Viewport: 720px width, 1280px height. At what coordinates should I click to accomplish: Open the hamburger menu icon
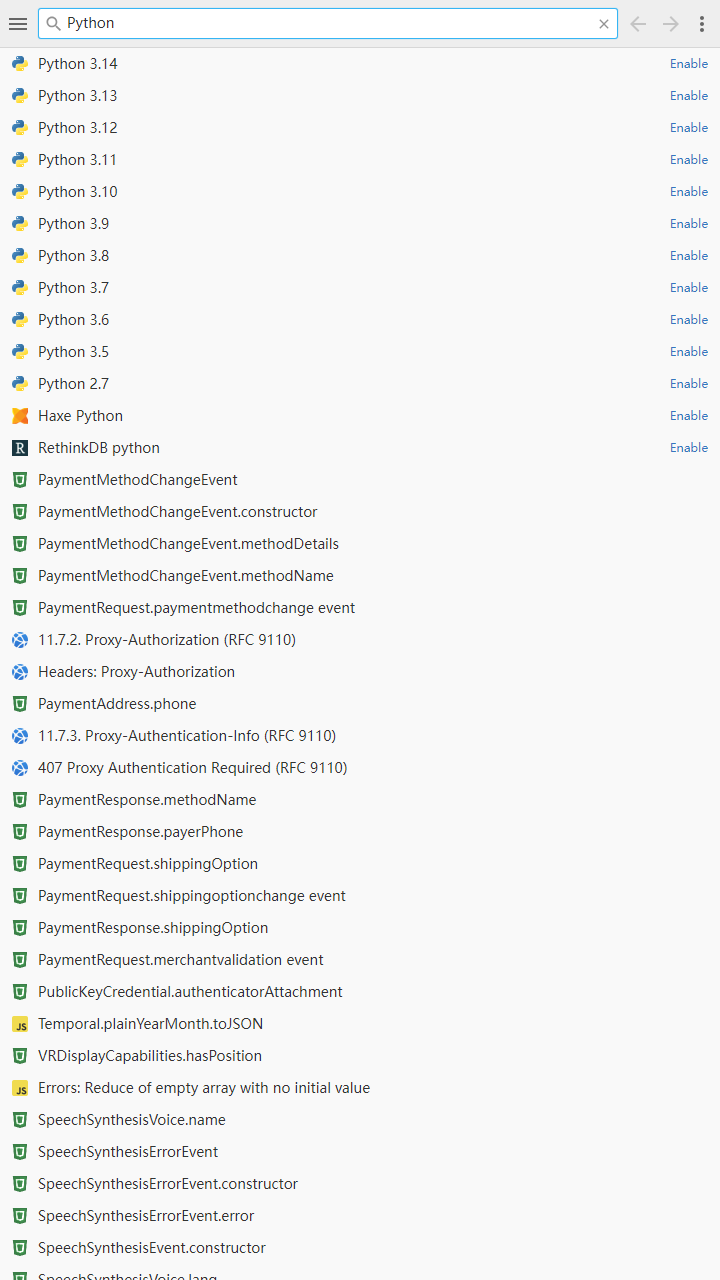tap(18, 24)
